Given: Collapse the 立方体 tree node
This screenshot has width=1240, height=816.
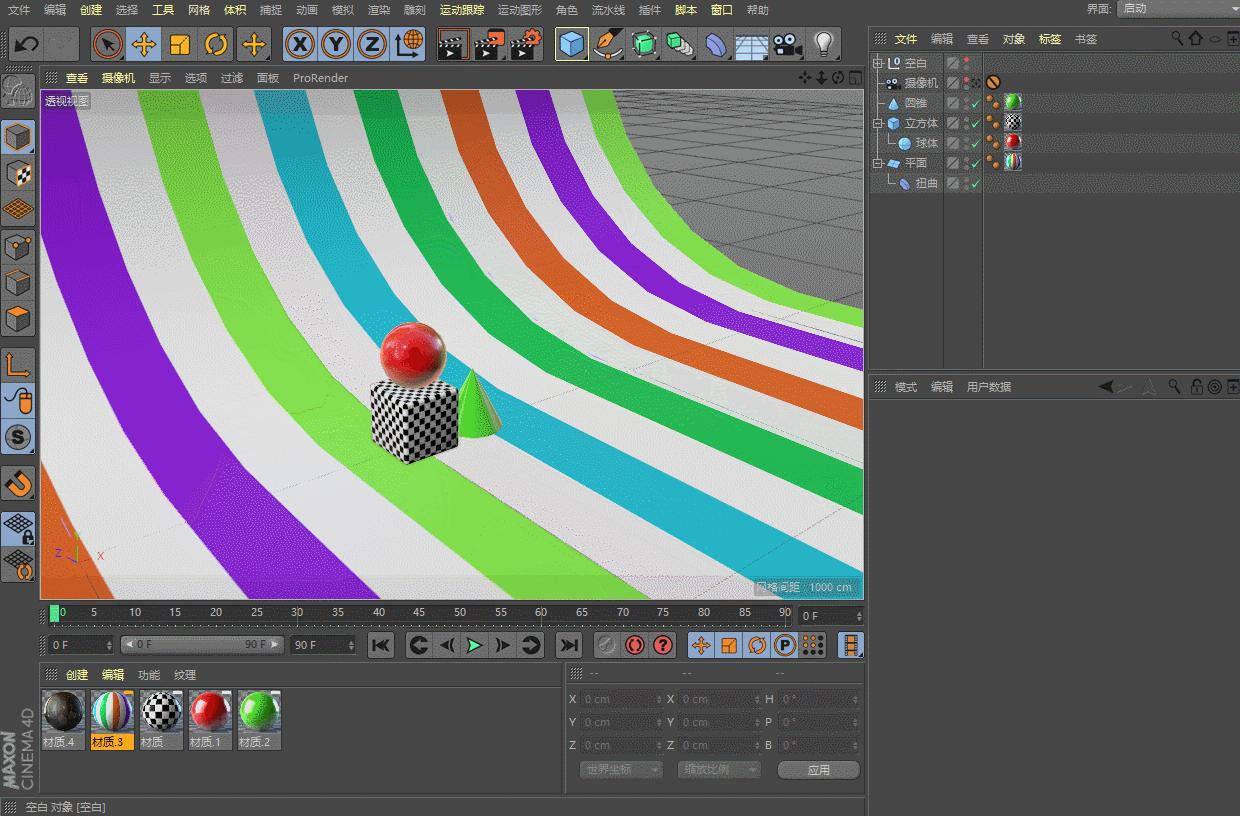Looking at the screenshot, I should [878, 123].
